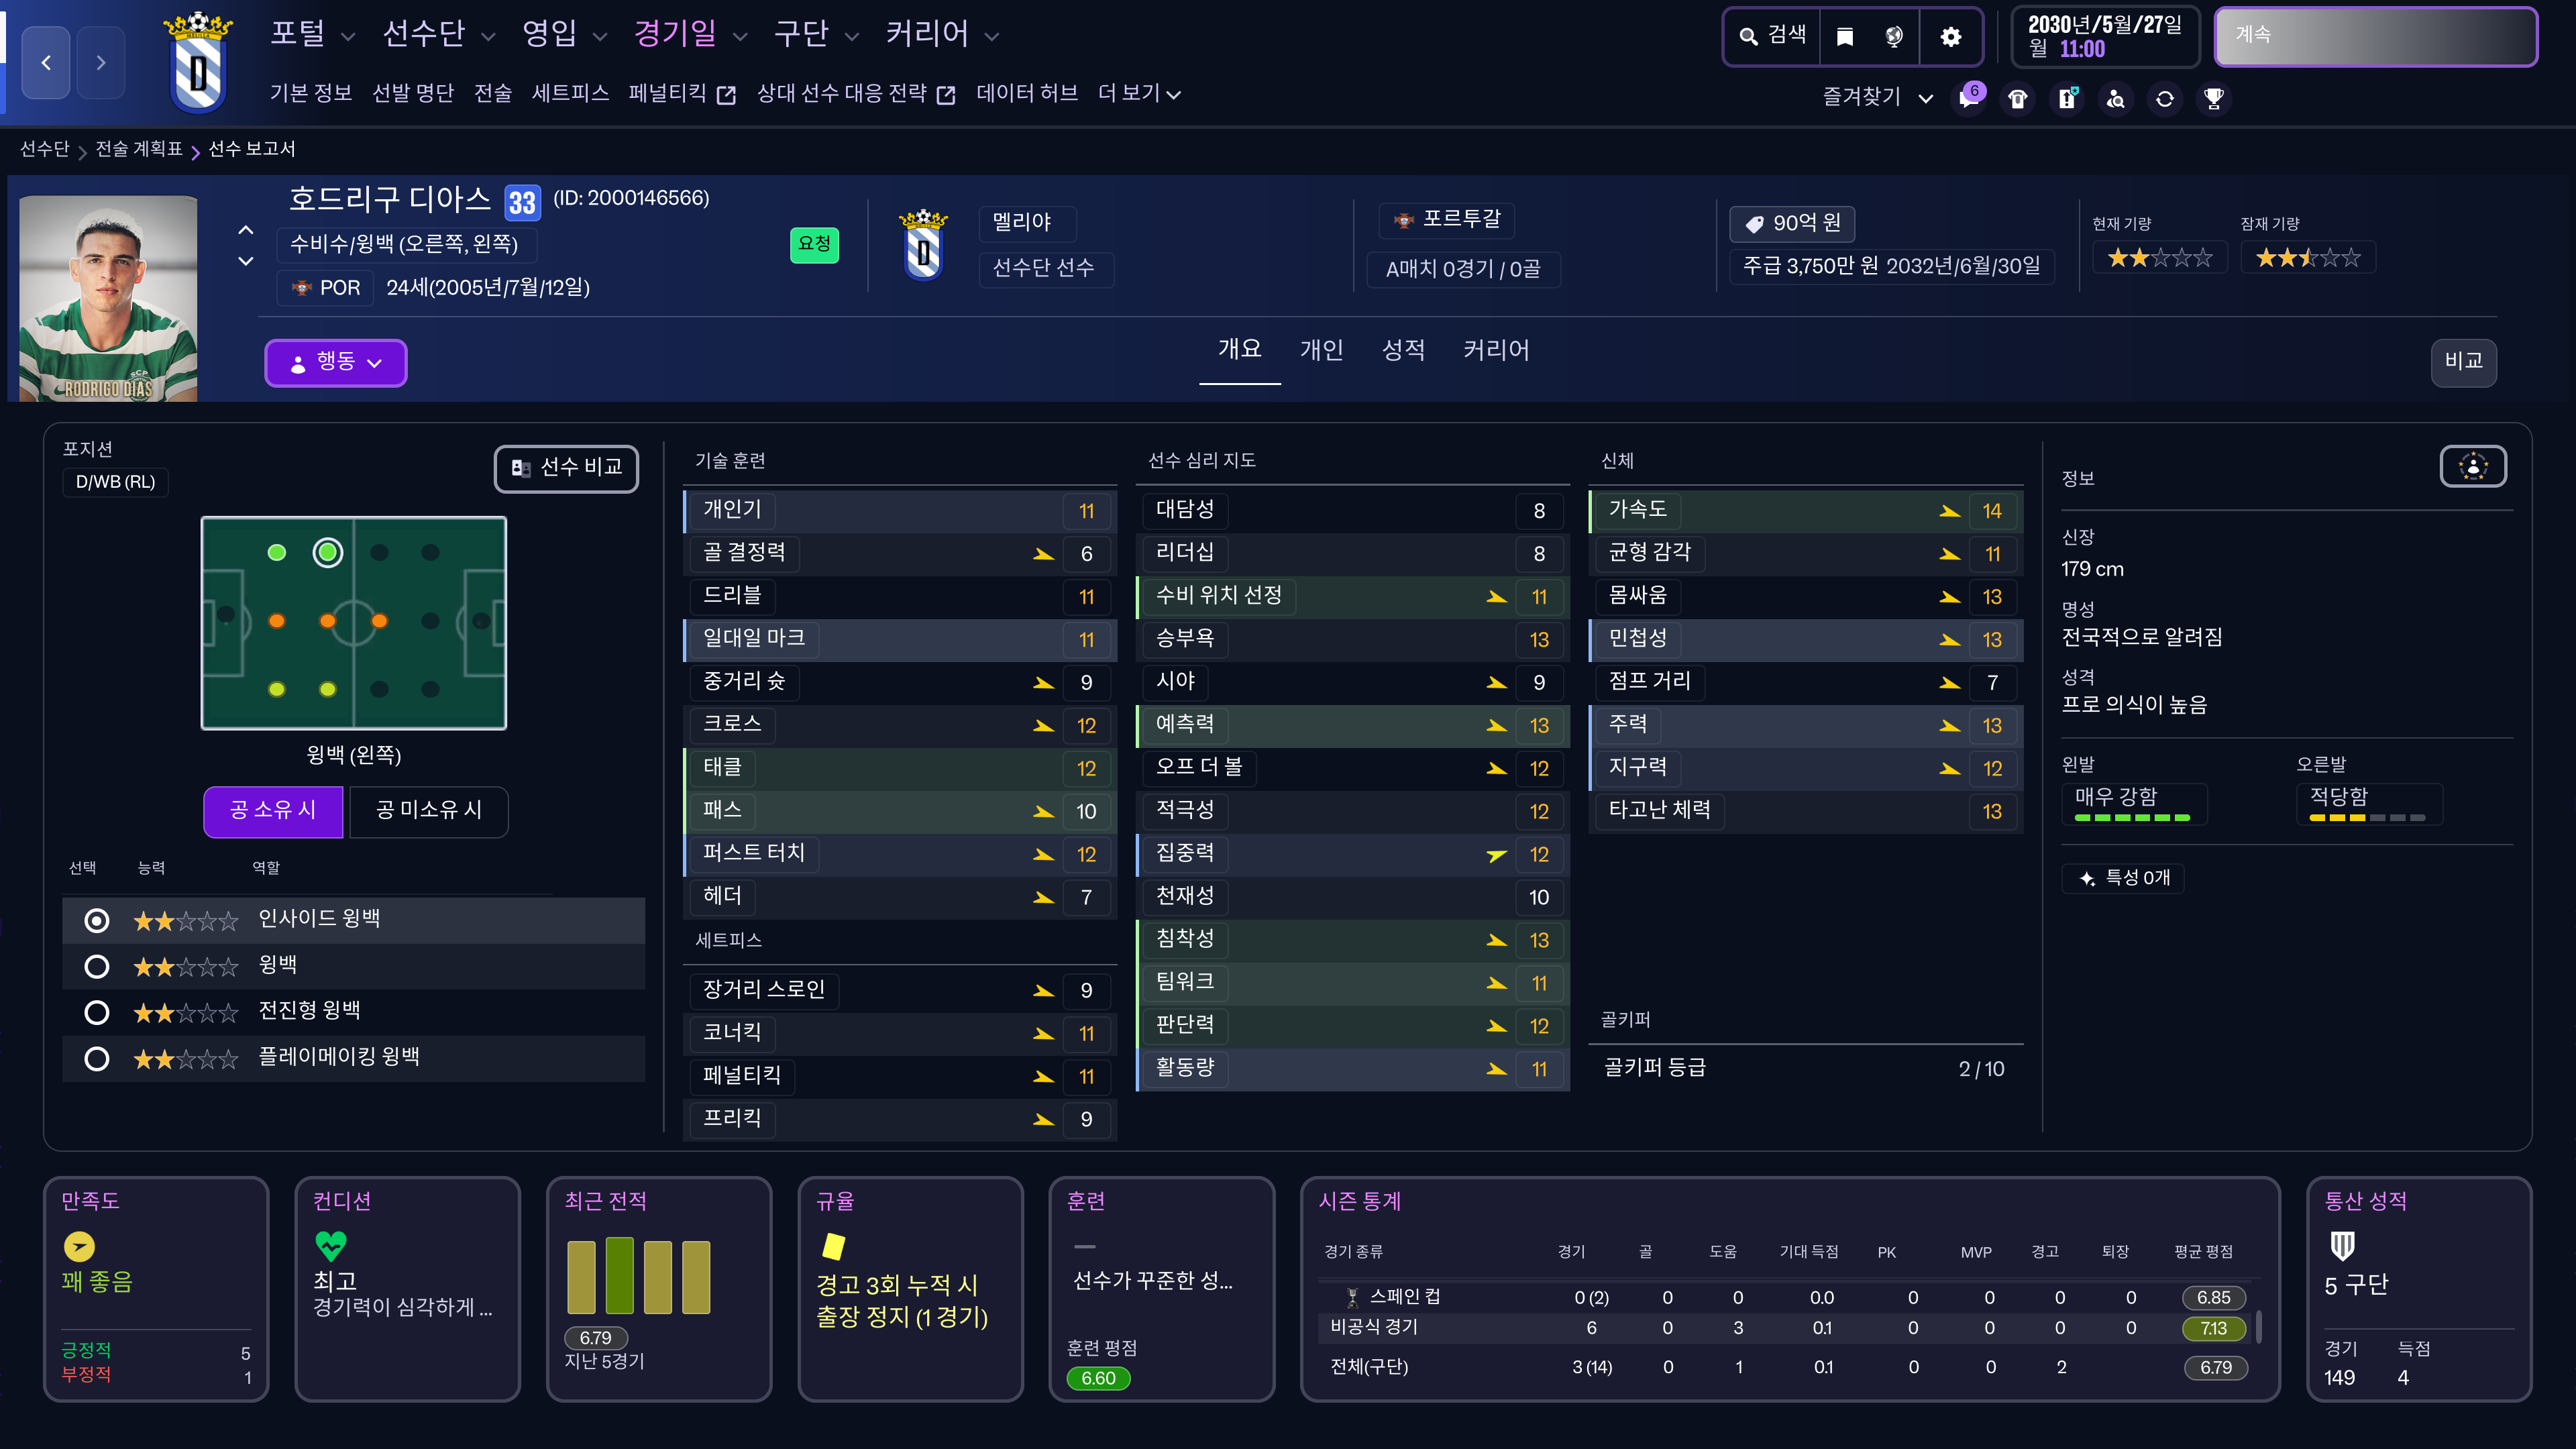
Task: Select the 플레이메이킹 윙백 radio button
Action: point(97,1058)
